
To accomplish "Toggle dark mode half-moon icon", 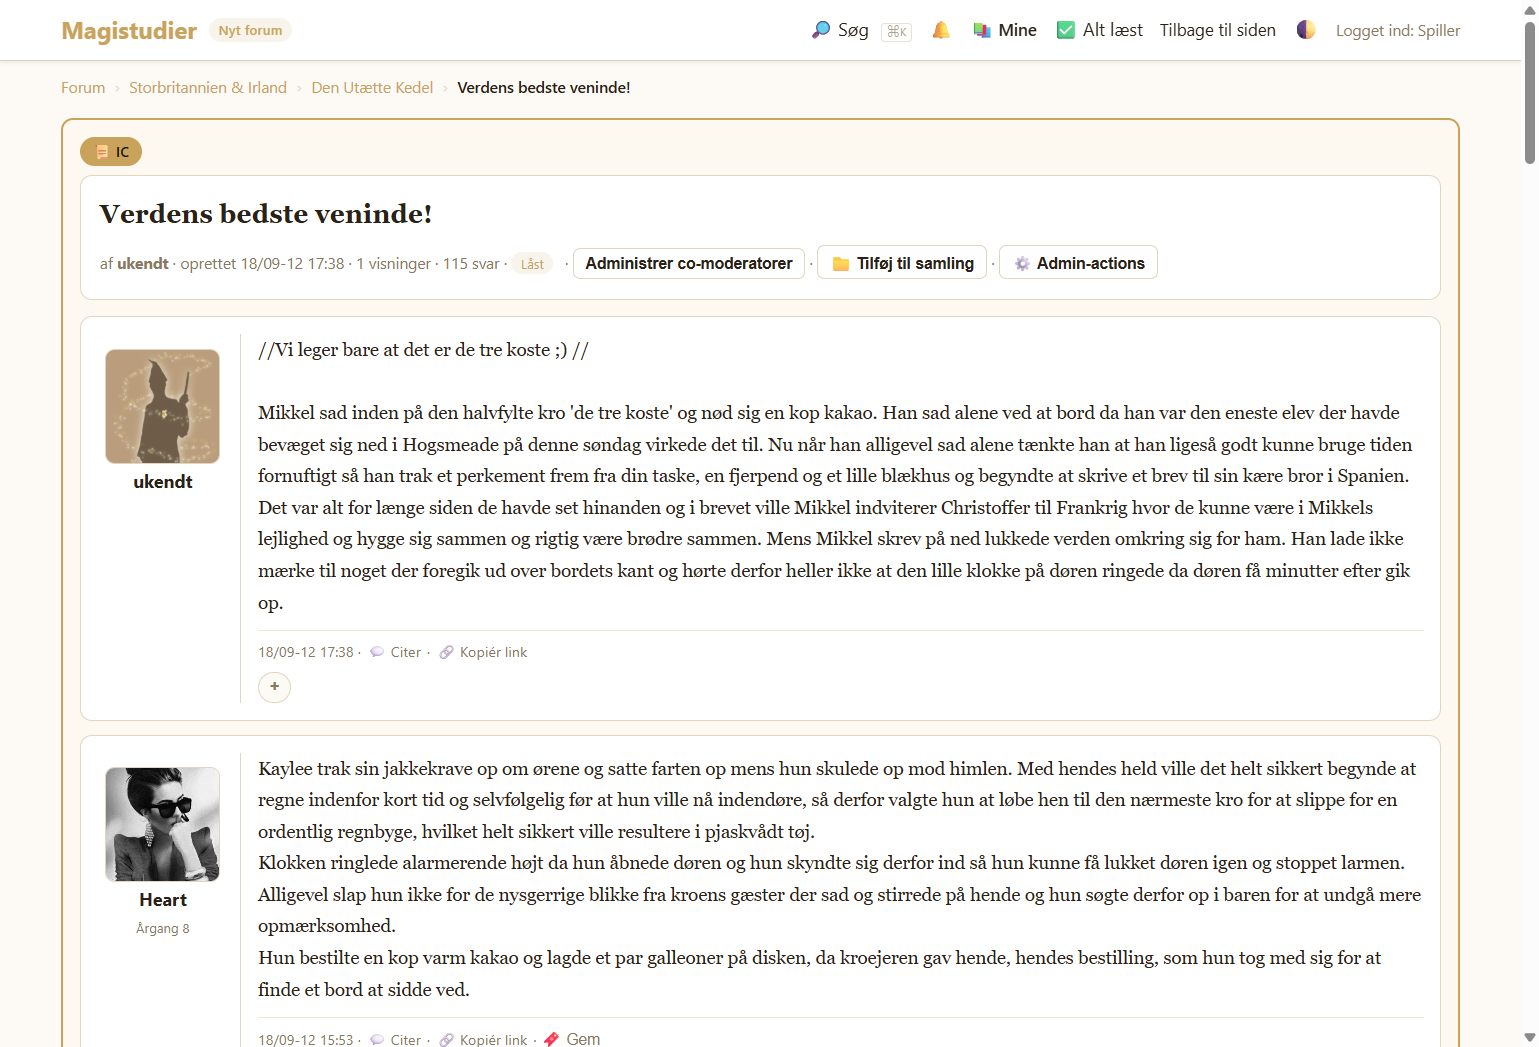I will (1306, 30).
